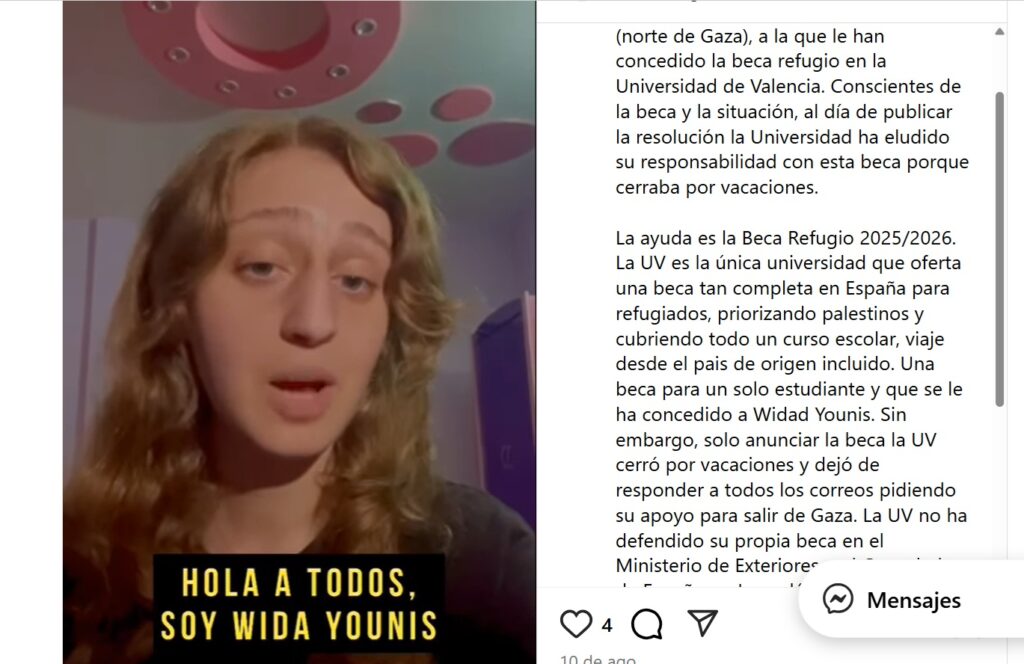
Task: Click the scrollbar track below the thumb
Action: click(999, 483)
